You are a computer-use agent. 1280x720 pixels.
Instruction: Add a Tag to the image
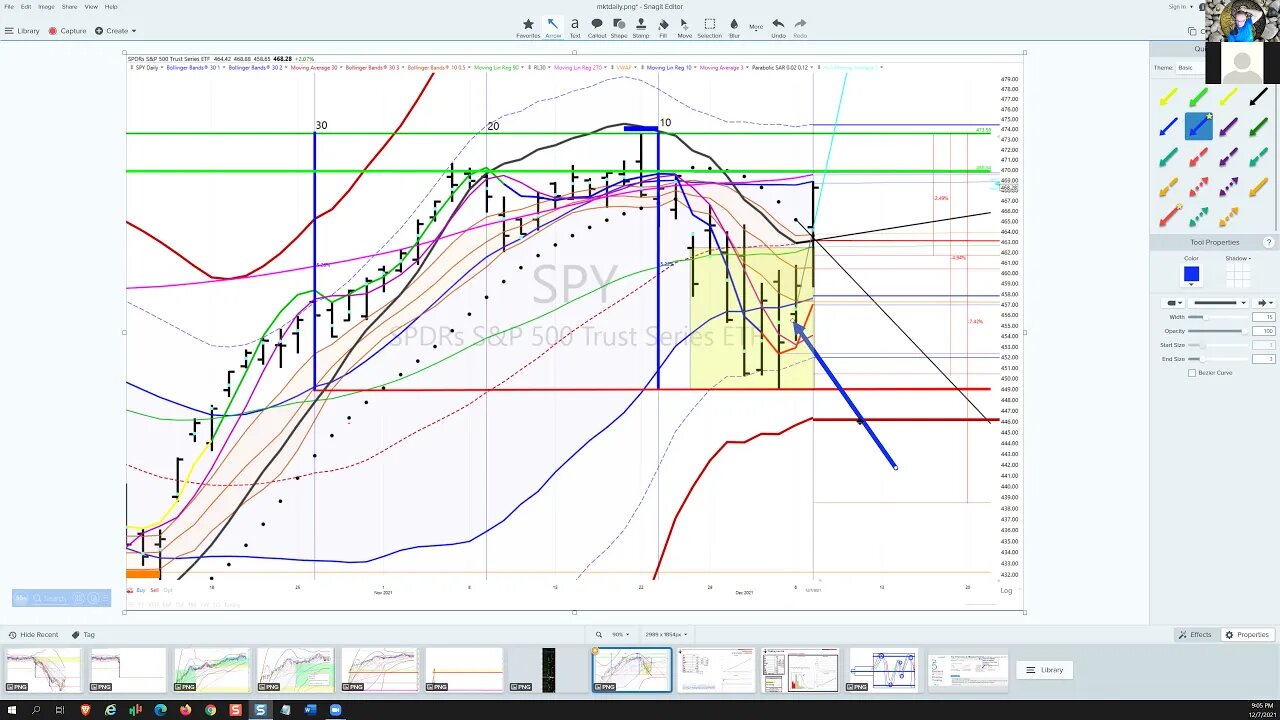pos(83,635)
